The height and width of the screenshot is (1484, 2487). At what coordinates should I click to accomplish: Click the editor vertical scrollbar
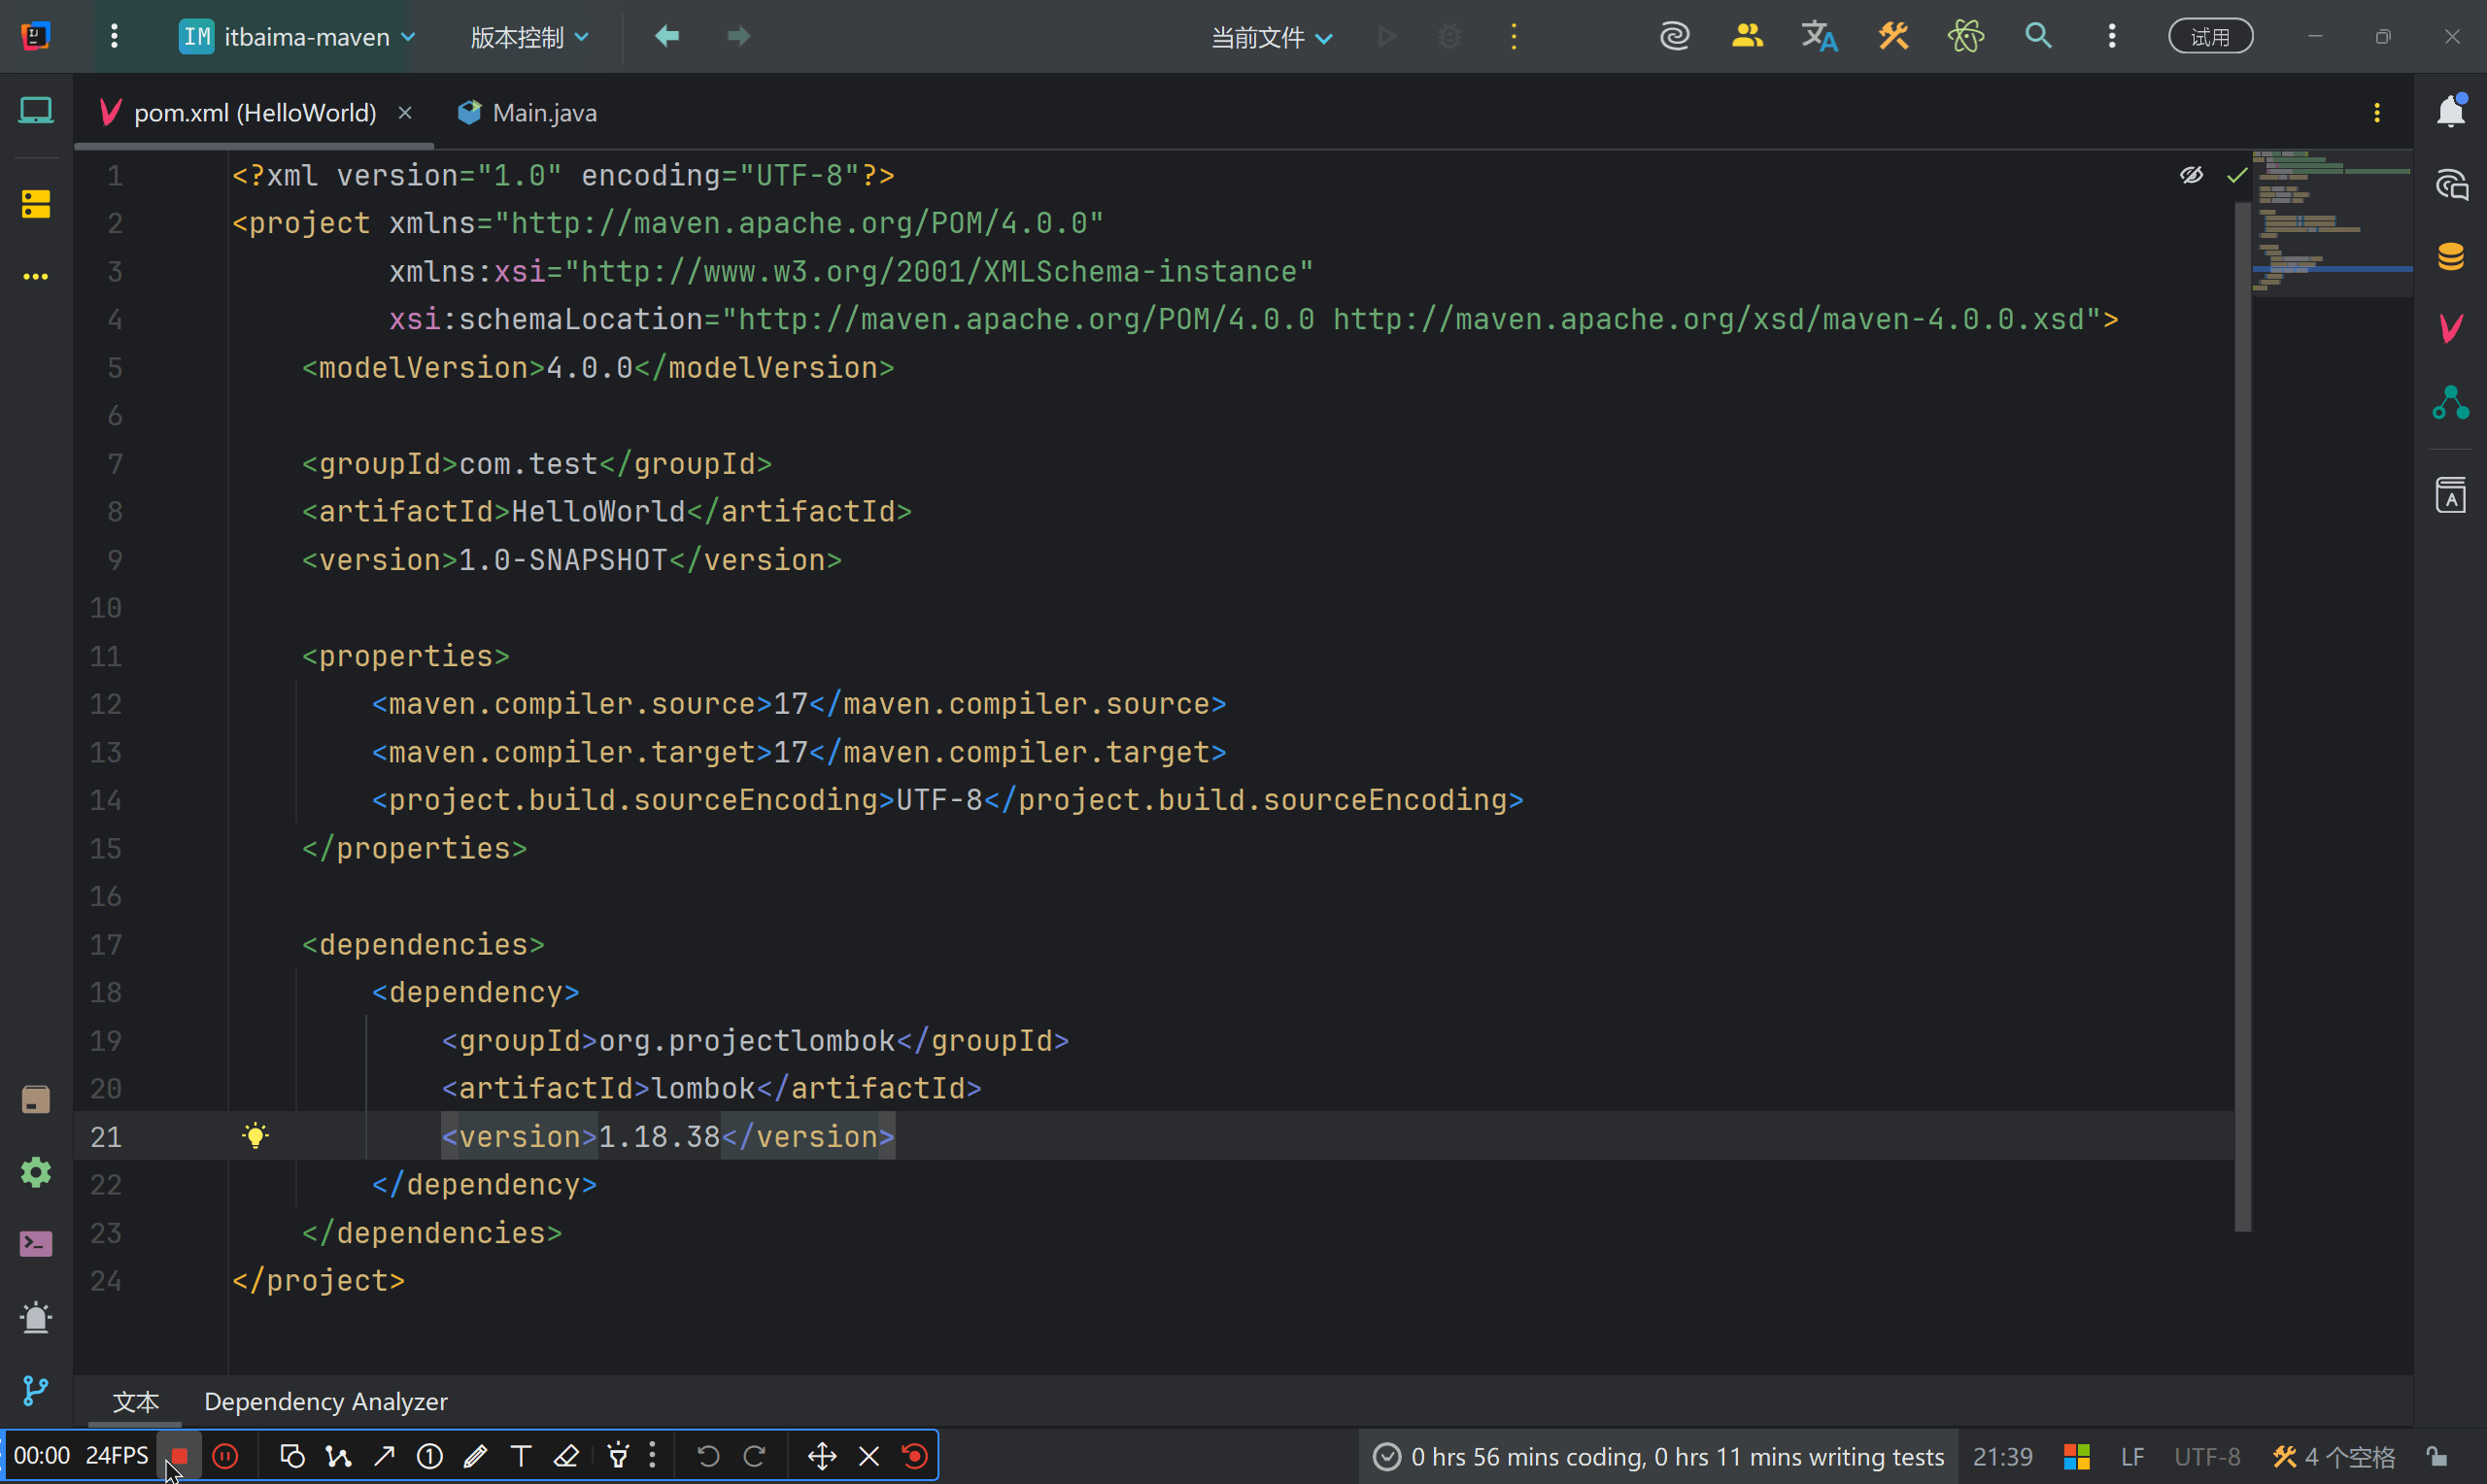tap(2242, 700)
